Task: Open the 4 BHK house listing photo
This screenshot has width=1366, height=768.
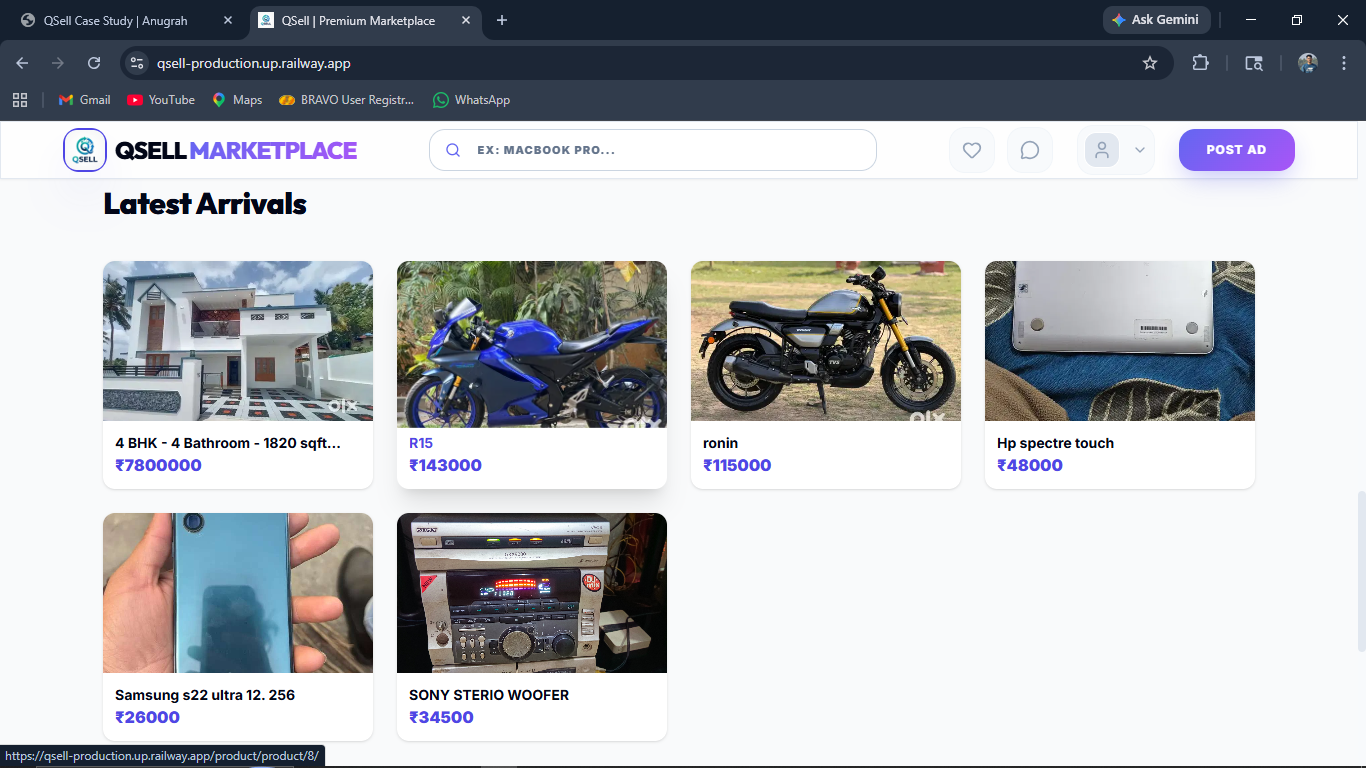Action: pyautogui.click(x=238, y=341)
